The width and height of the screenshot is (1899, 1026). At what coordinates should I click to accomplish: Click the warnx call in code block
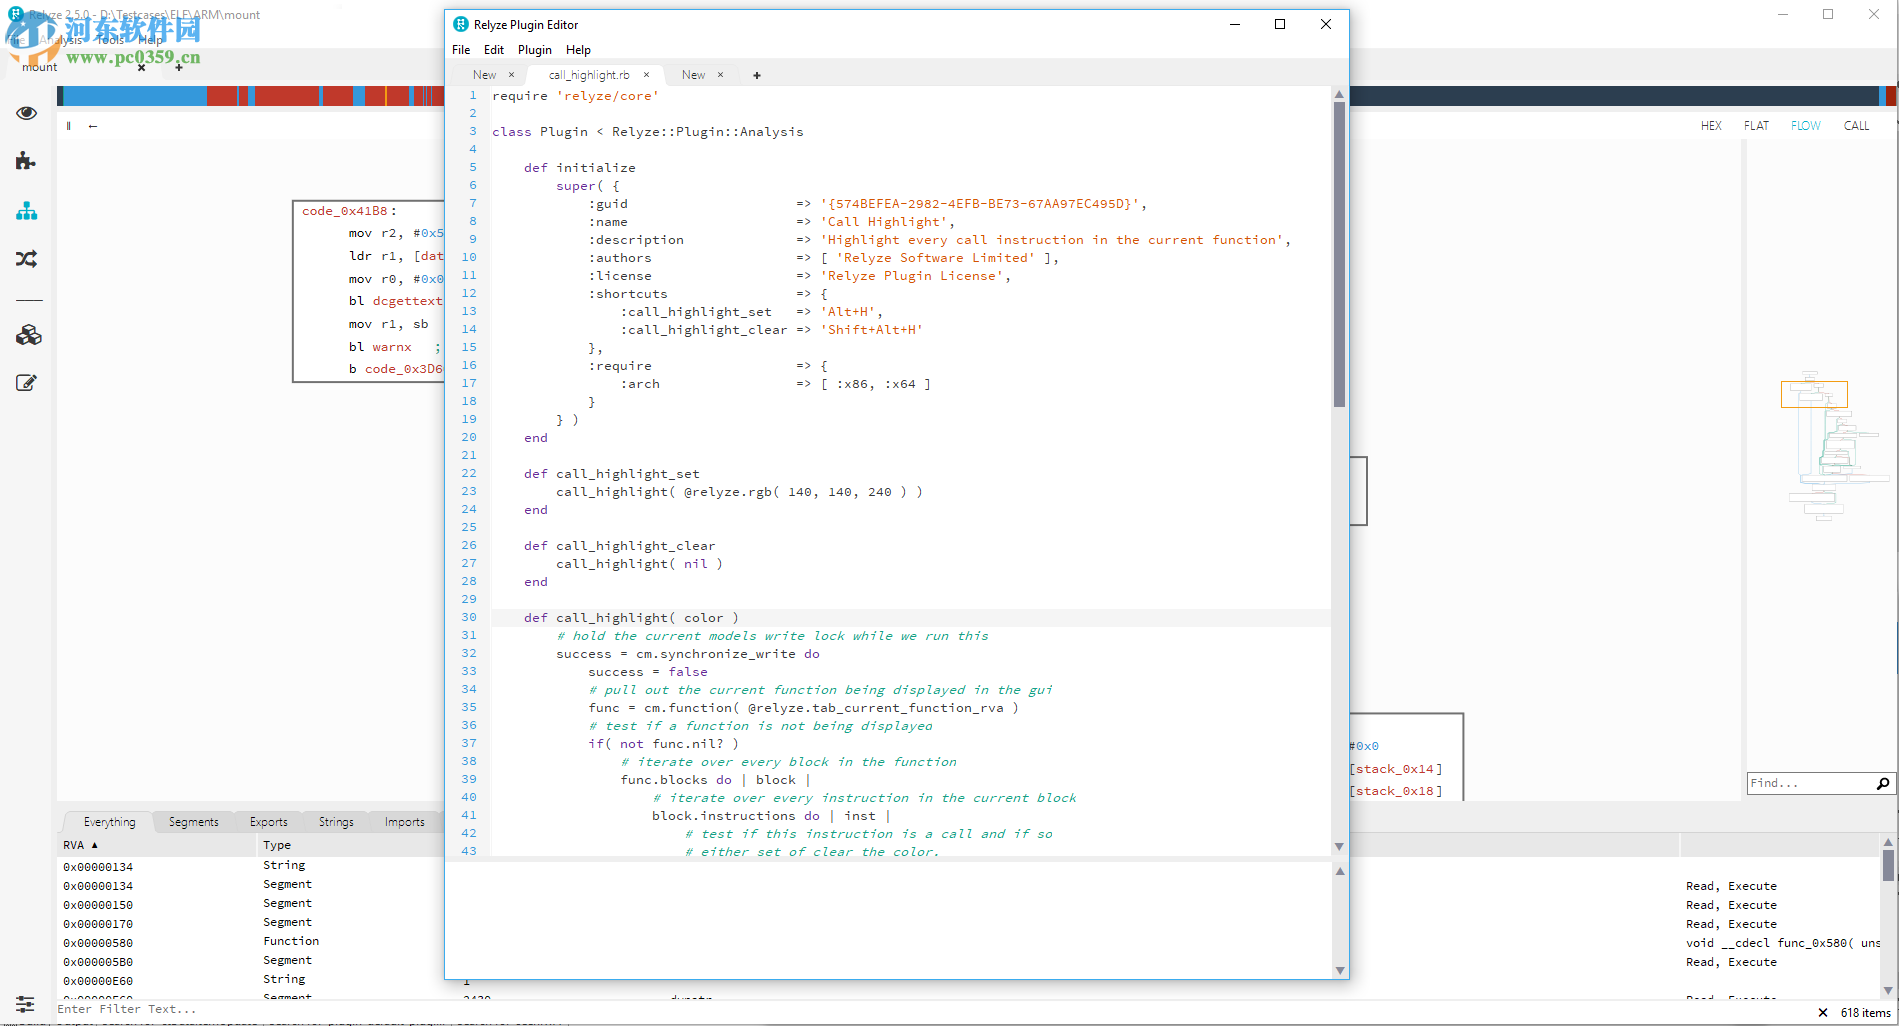pos(392,347)
